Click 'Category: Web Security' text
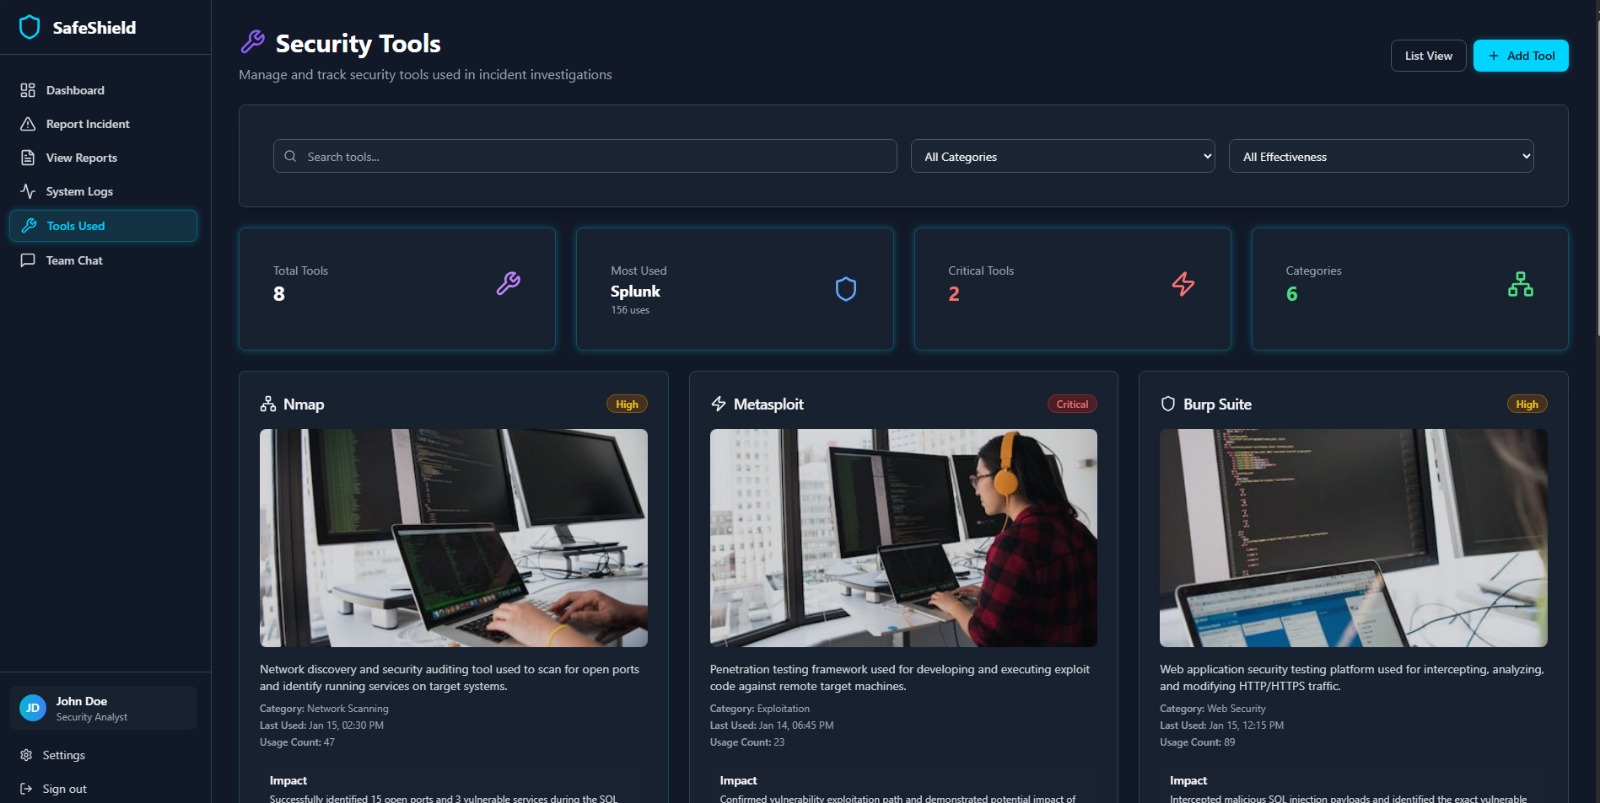The image size is (1600, 803). click(1212, 708)
